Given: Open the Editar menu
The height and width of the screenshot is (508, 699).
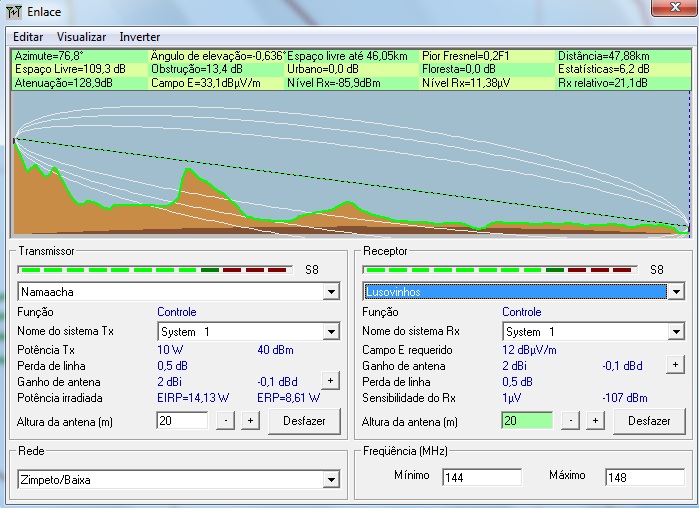Looking at the screenshot, I should point(28,37).
